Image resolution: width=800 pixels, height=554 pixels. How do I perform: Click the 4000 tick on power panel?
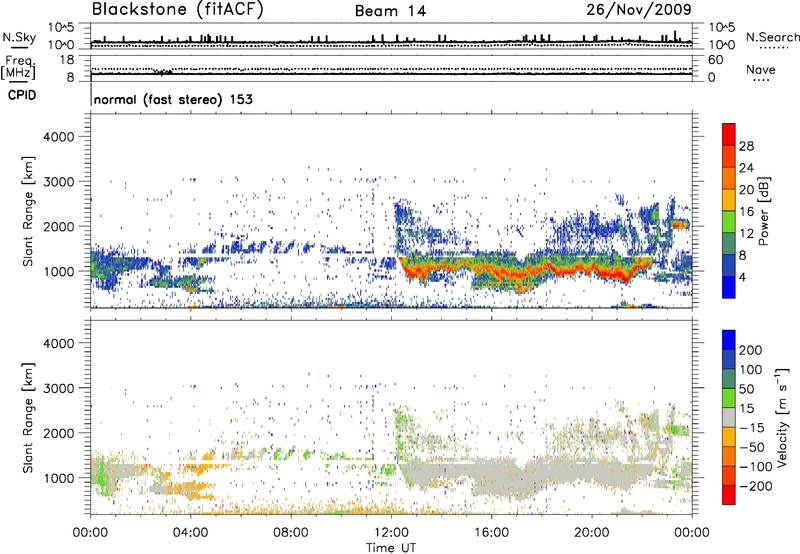pyautogui.click(x=58, y=137)
